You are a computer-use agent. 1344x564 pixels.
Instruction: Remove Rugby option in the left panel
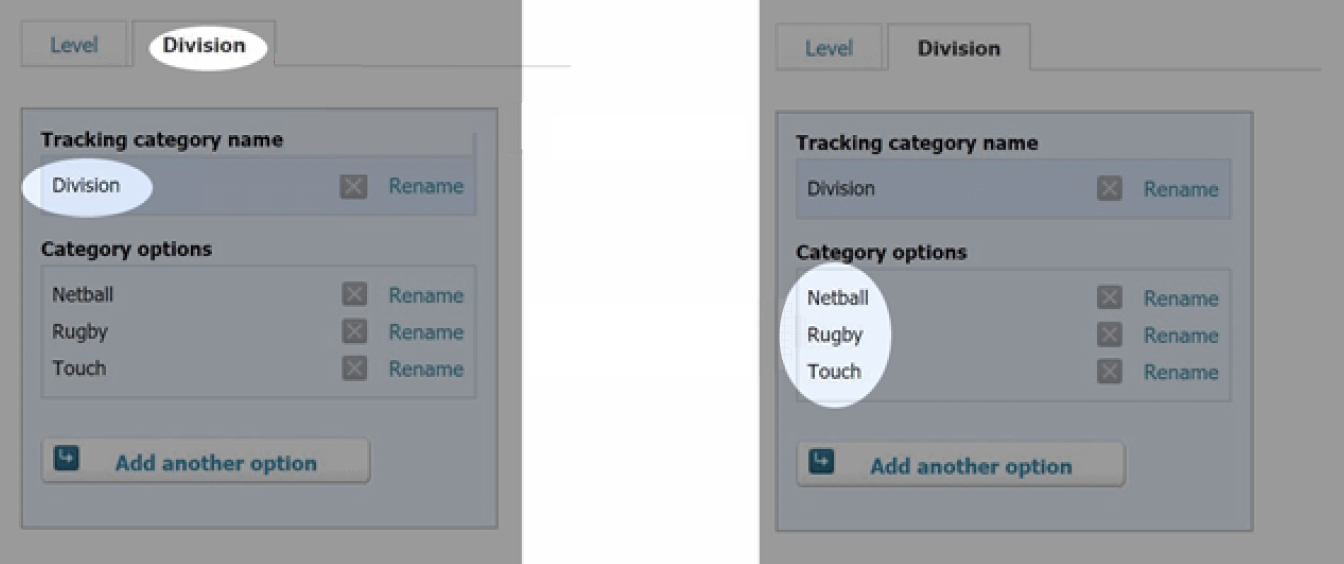(354, 331)
